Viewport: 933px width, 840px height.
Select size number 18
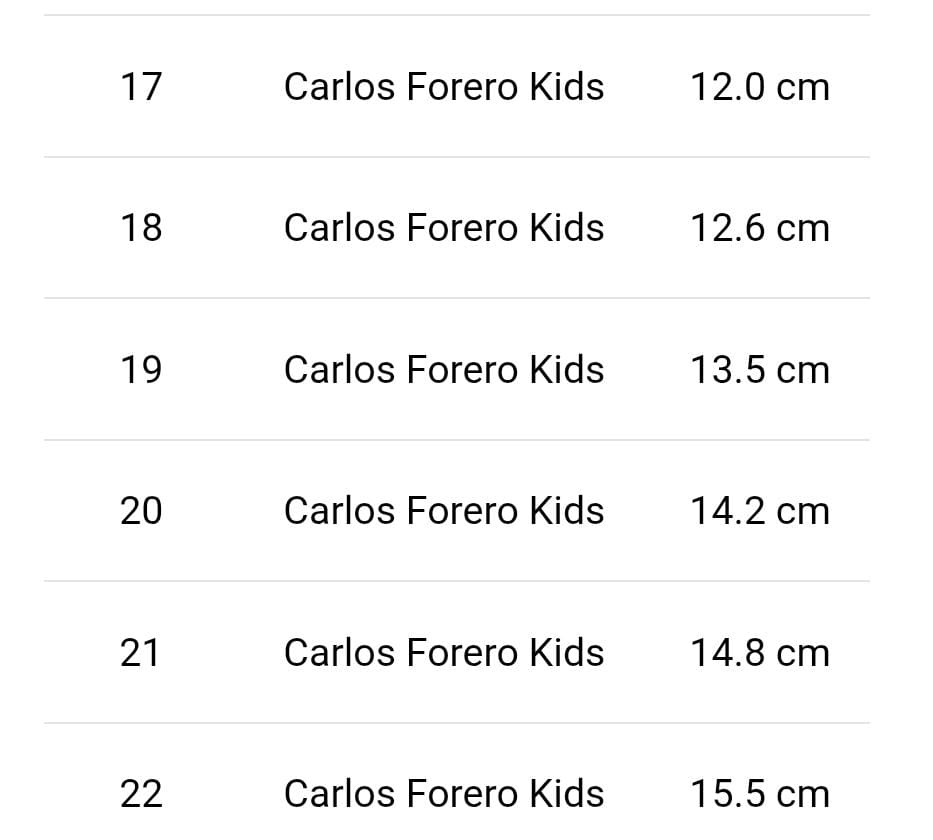(140, 228)
